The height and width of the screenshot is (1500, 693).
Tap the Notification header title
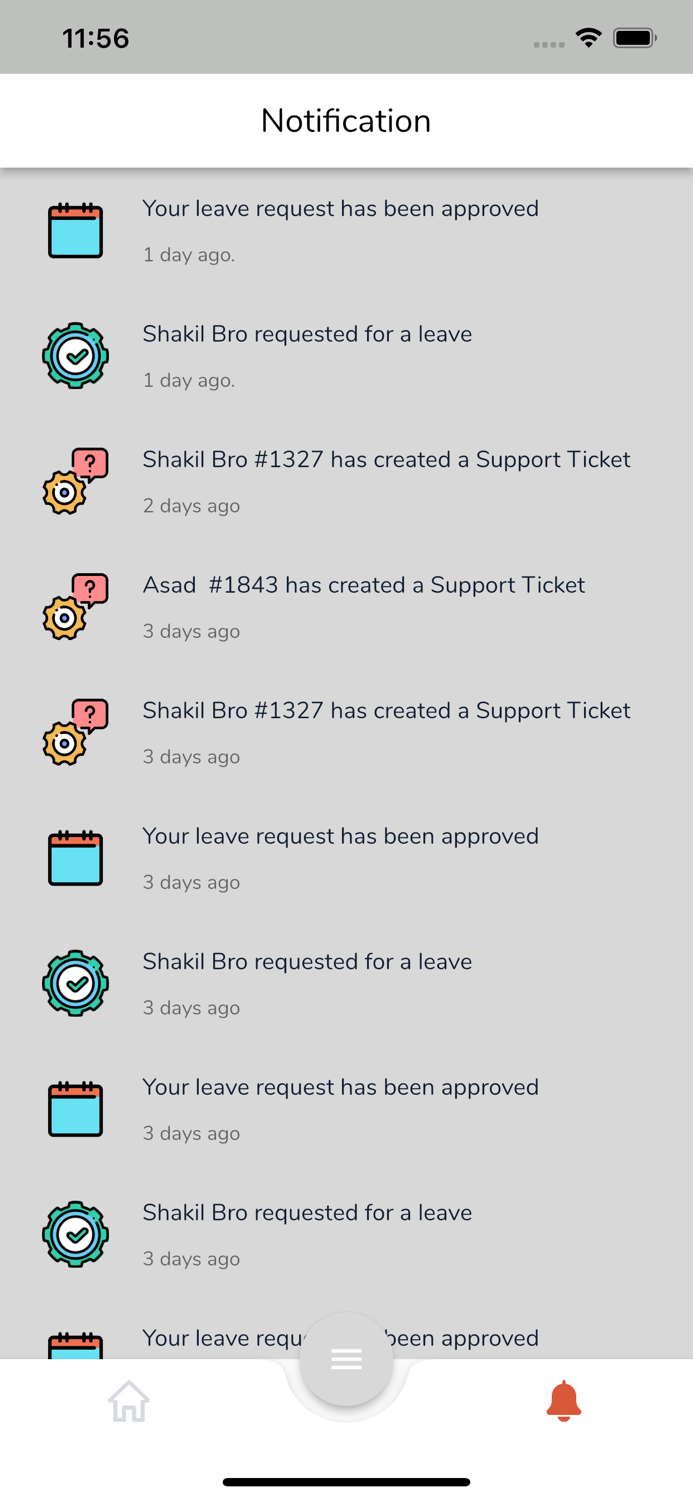coord(346,121)
